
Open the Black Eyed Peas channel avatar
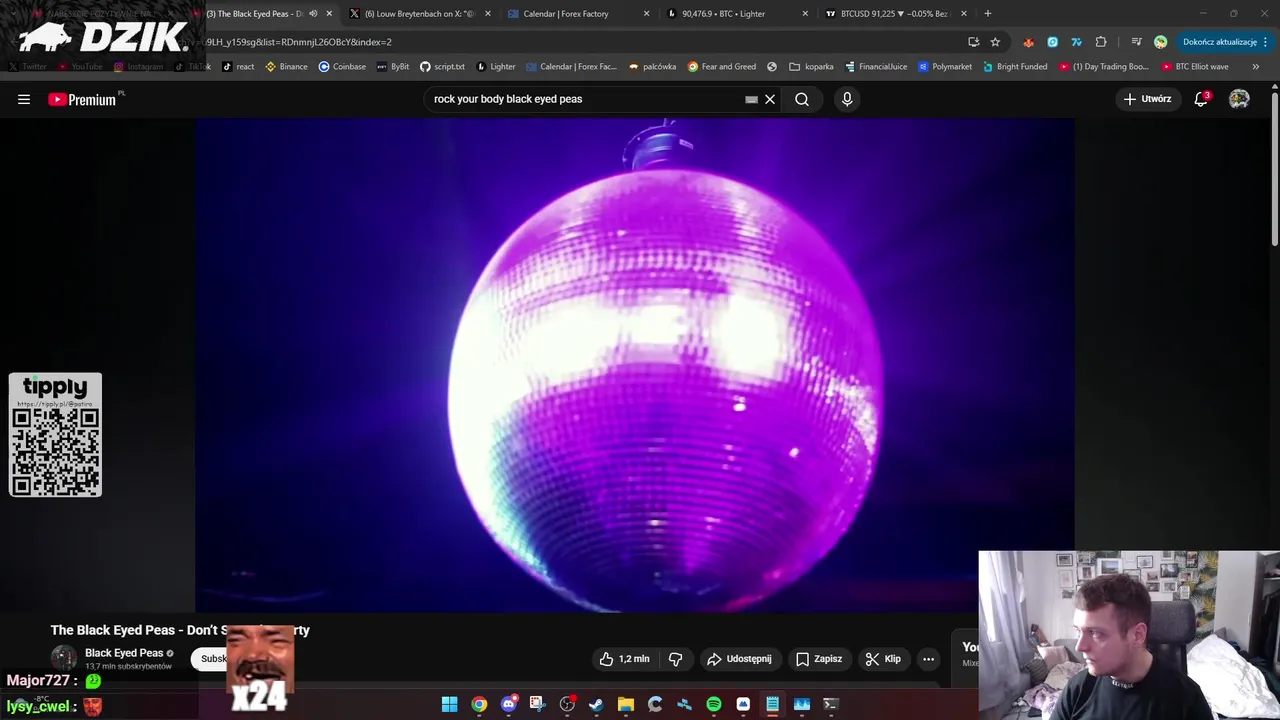[64, 658]
